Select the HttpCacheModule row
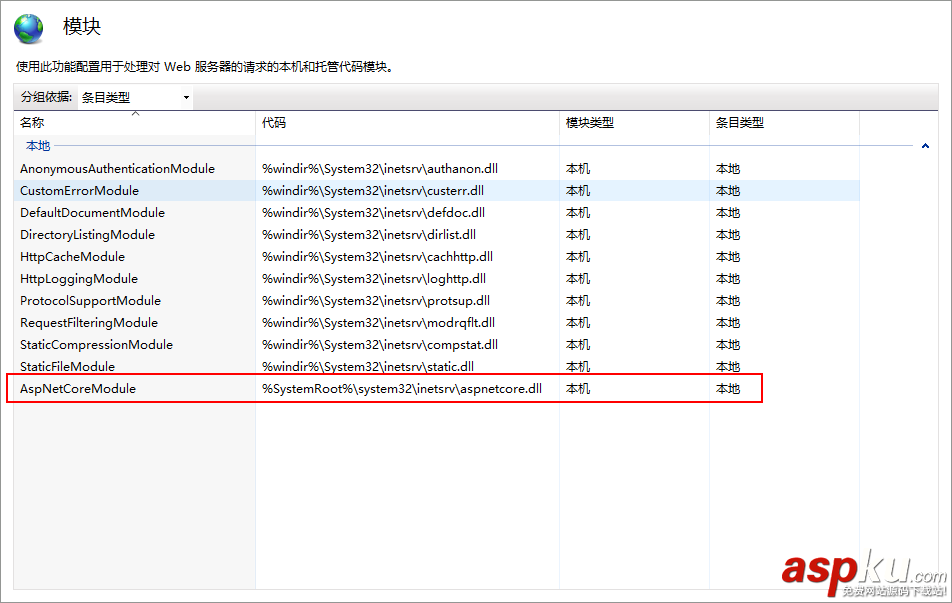This screenshot has height=603, width=952. 437,257
